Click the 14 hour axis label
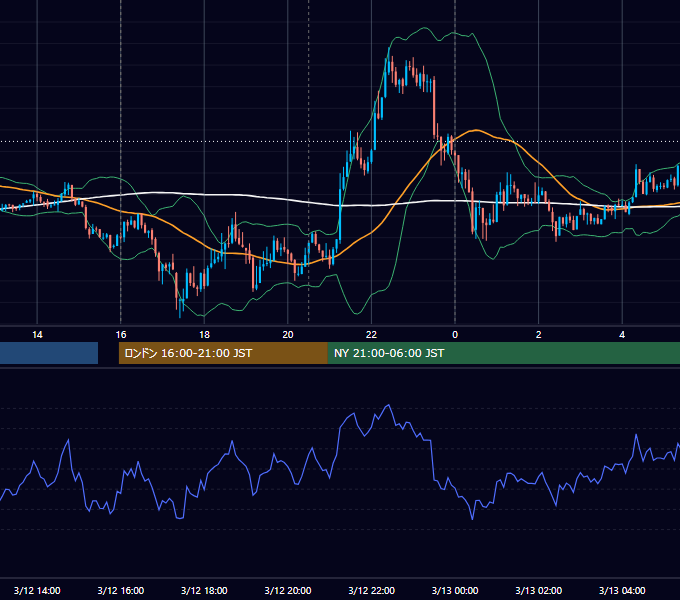The image size is (680, 600). click(37, 335)
